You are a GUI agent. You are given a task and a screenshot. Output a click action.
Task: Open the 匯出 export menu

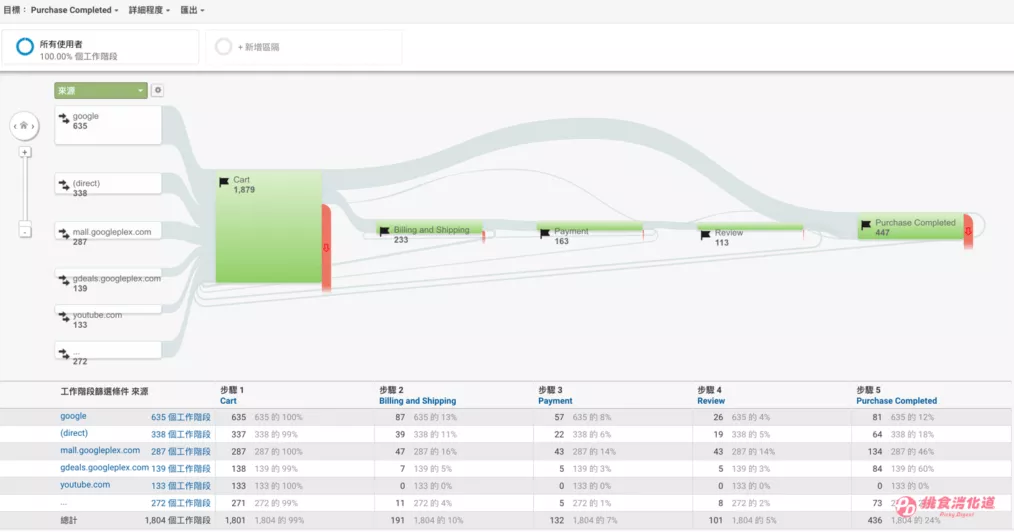[x=192, y=10]
